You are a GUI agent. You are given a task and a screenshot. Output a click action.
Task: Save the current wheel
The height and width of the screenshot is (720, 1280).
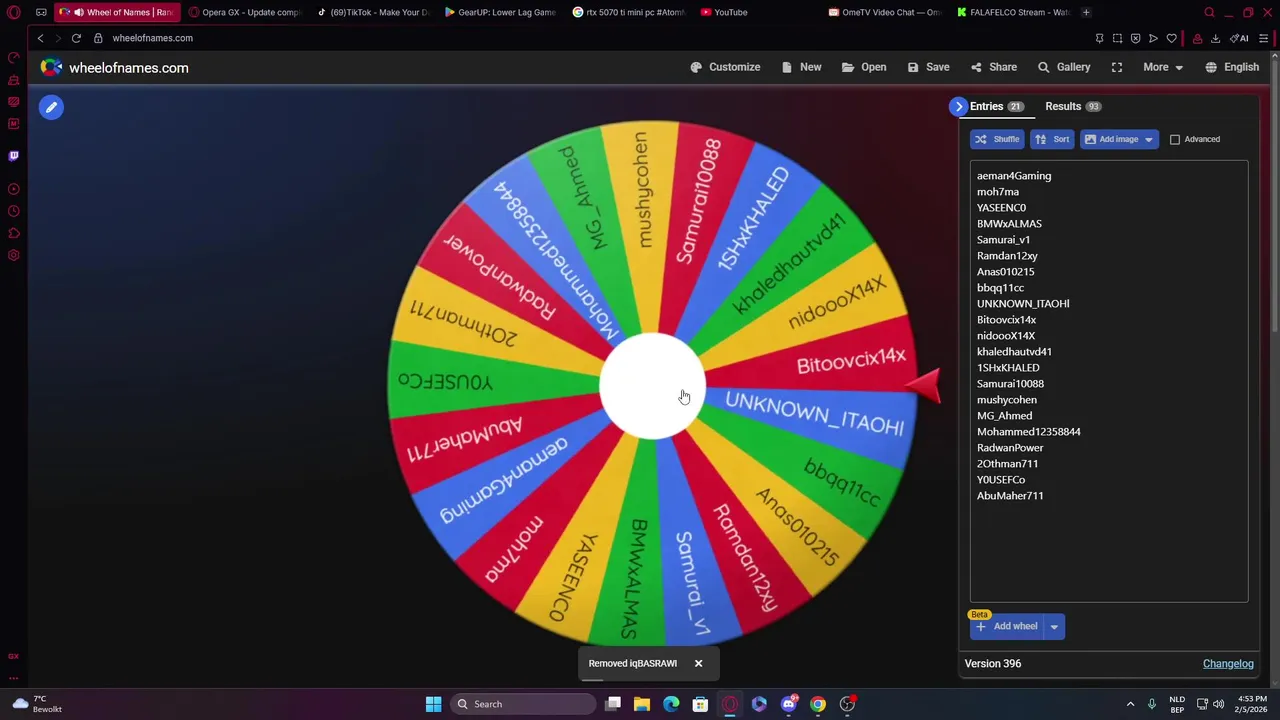[x=928, y=67]
